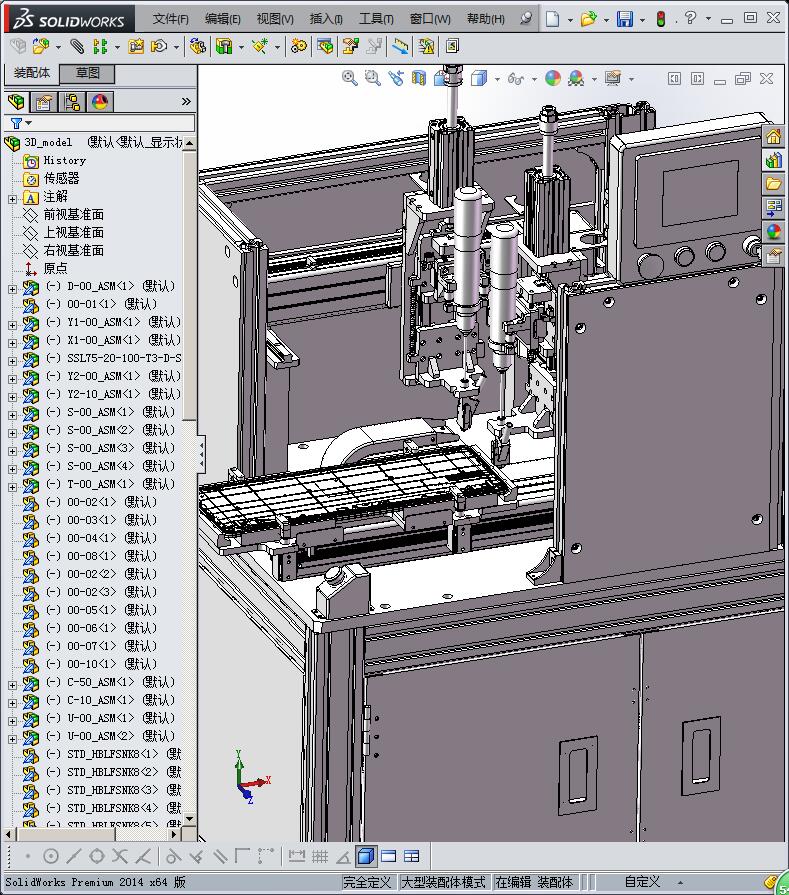Toggle the grid display icon in sketch toolbar

click(x=320, y=856)
